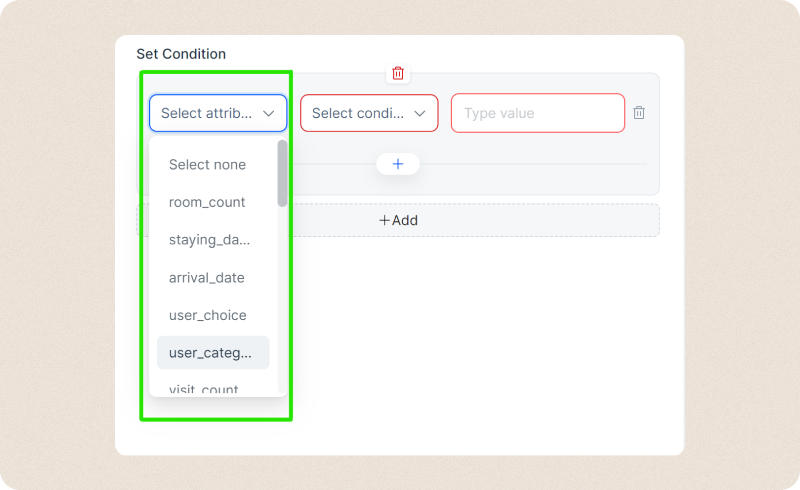Viewport: 800px width, 490px height.
Task: Focus the Type value input field
Action: click(538, 113)
